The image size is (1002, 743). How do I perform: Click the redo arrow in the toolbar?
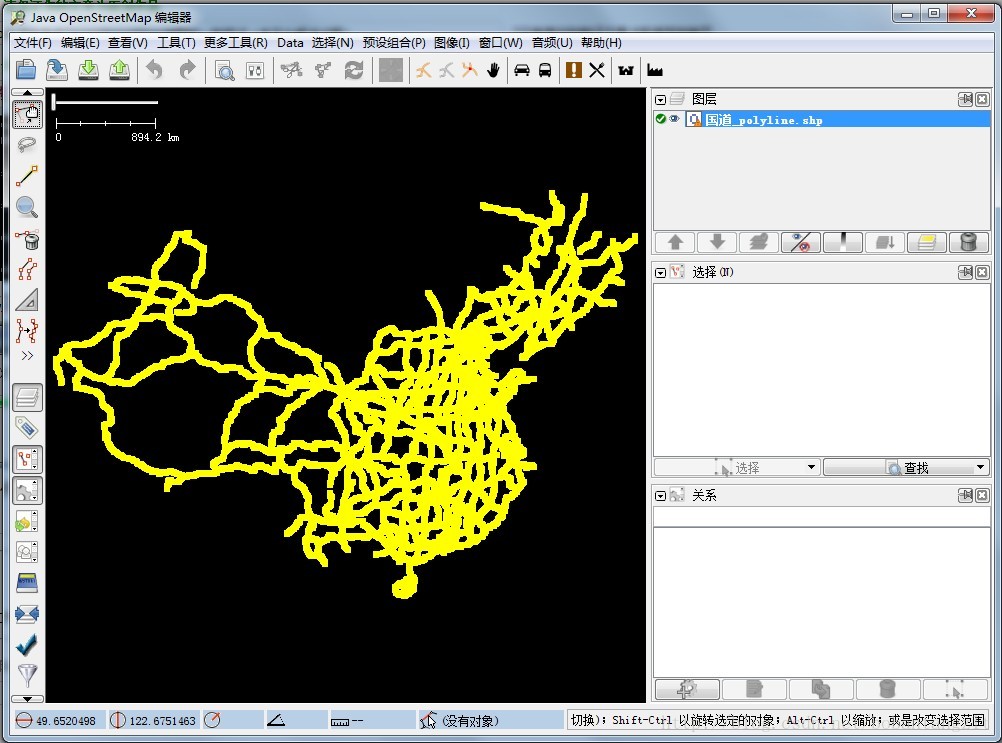[x=187, y=70]
